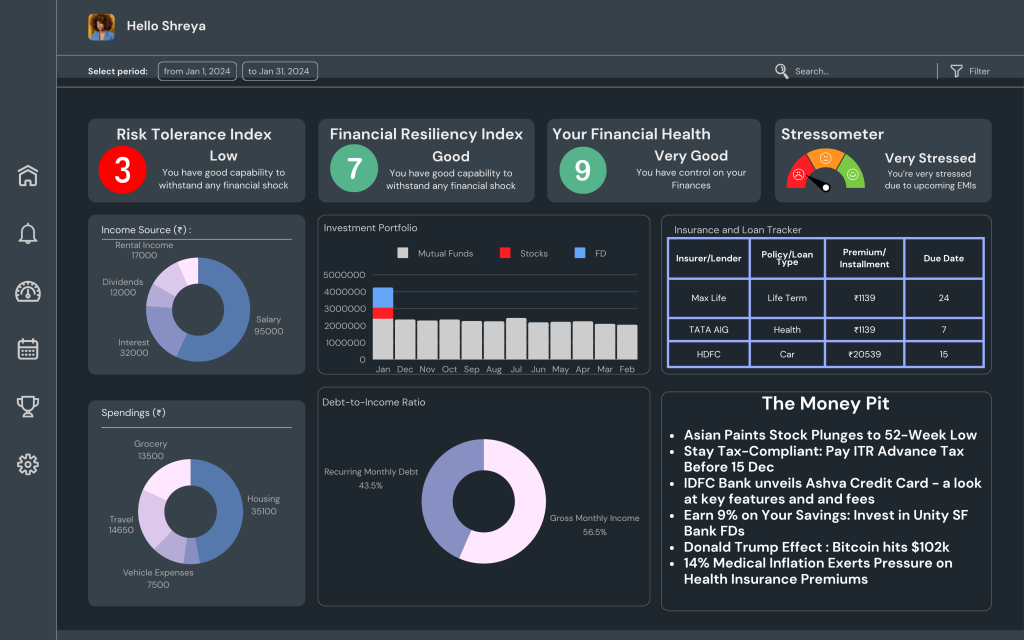Toggle the blue FD legend swatch

pos(580,254)
